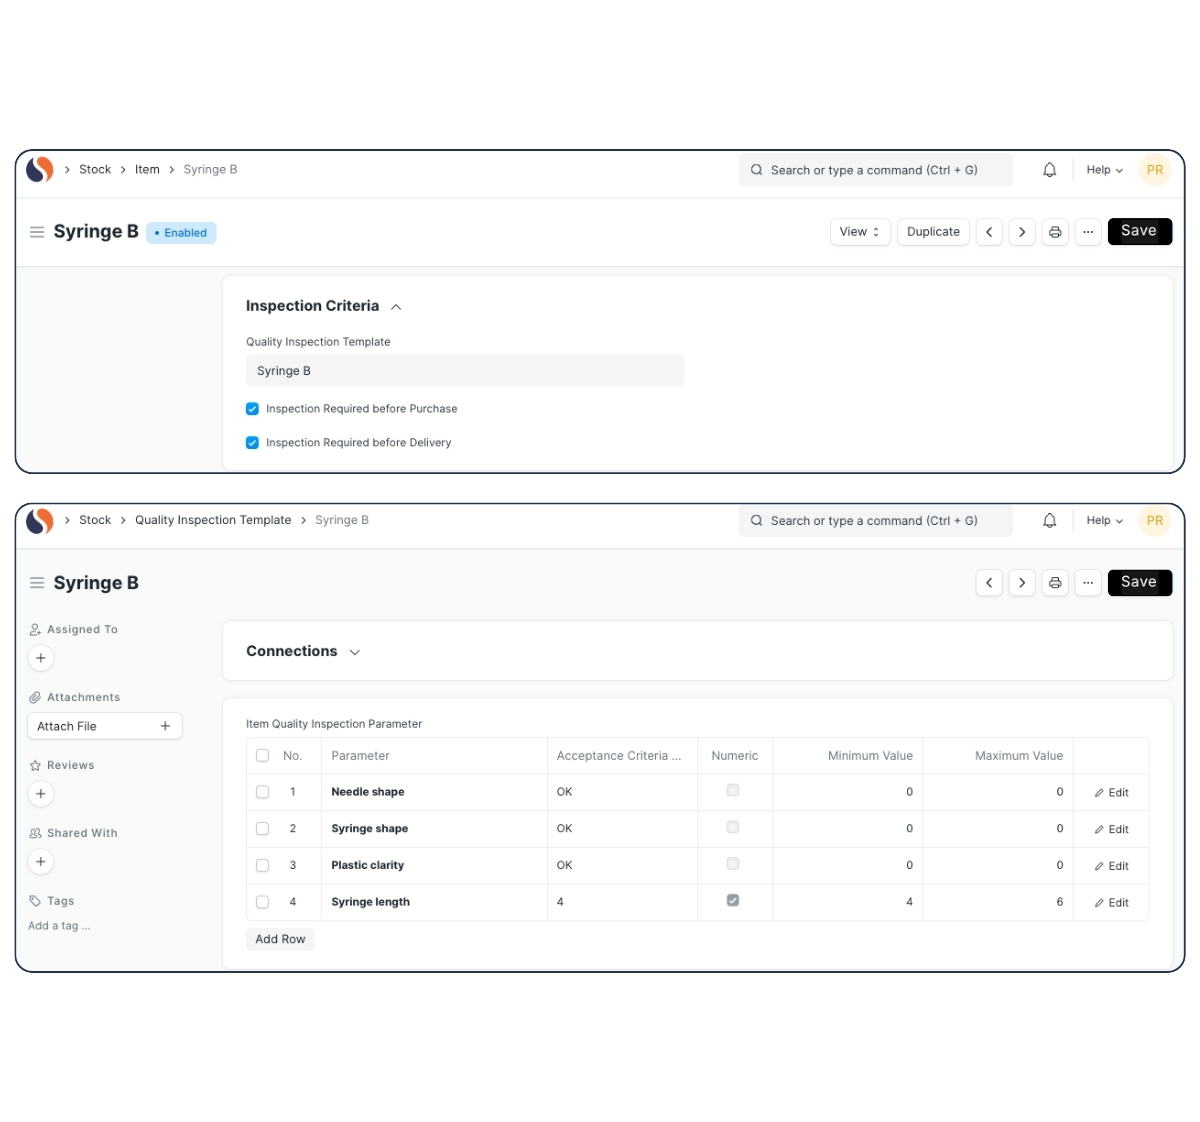Viewport: 1200px width, 1122px height.
Task: Open the View dropdown
Action: click(x=859, y=232)
